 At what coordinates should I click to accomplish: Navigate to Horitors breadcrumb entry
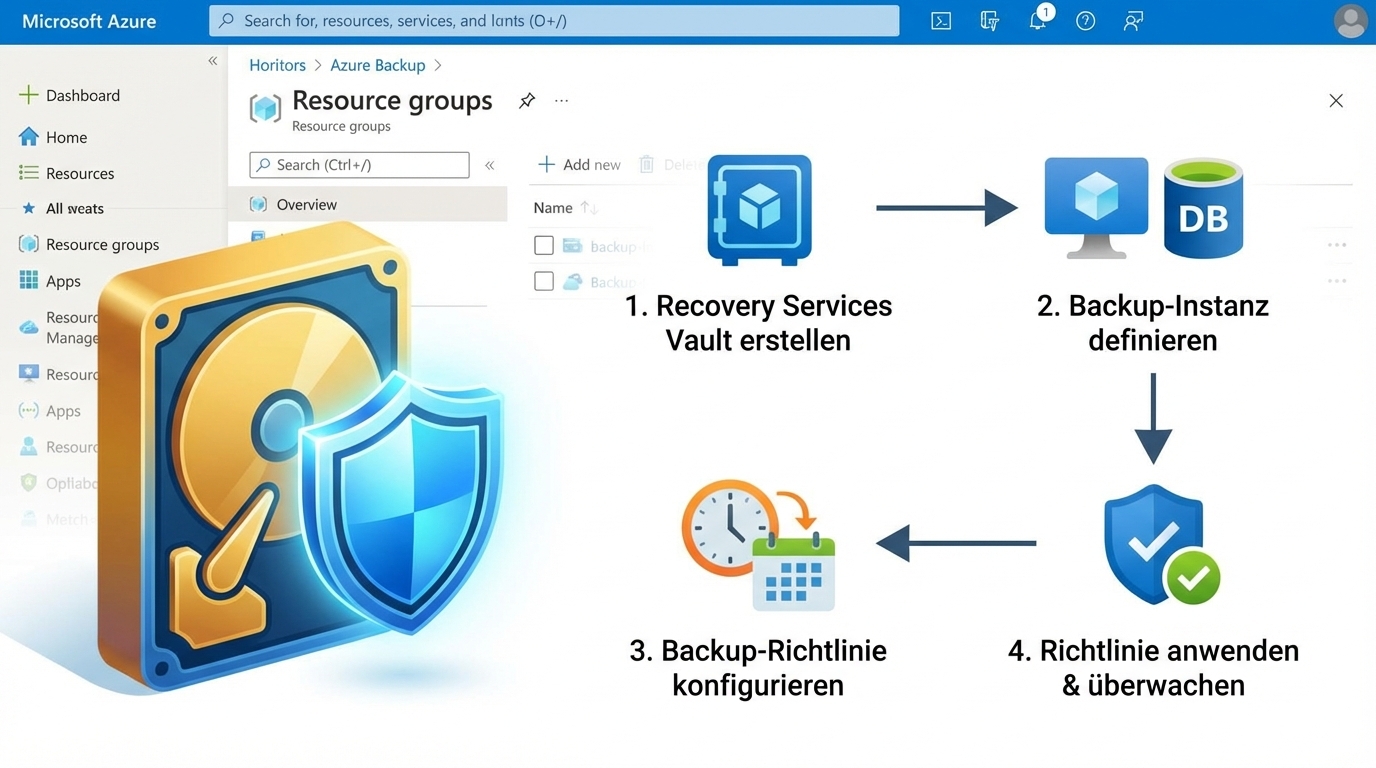[277, 64]
